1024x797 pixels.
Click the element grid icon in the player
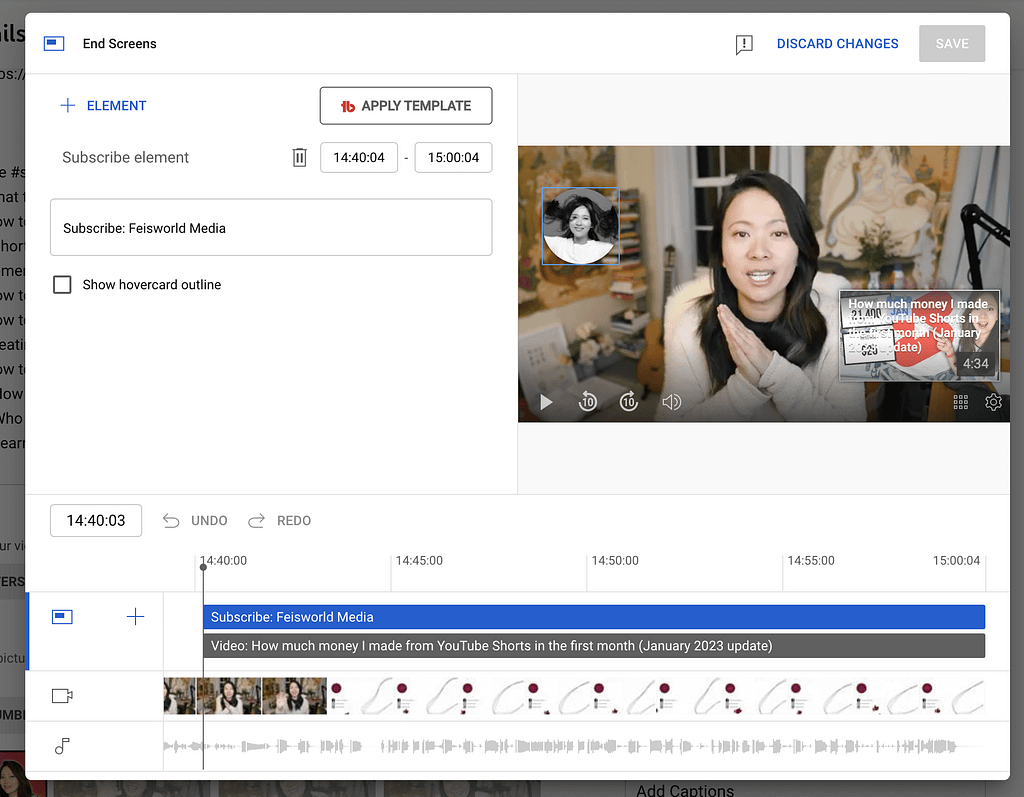(961, 401)
